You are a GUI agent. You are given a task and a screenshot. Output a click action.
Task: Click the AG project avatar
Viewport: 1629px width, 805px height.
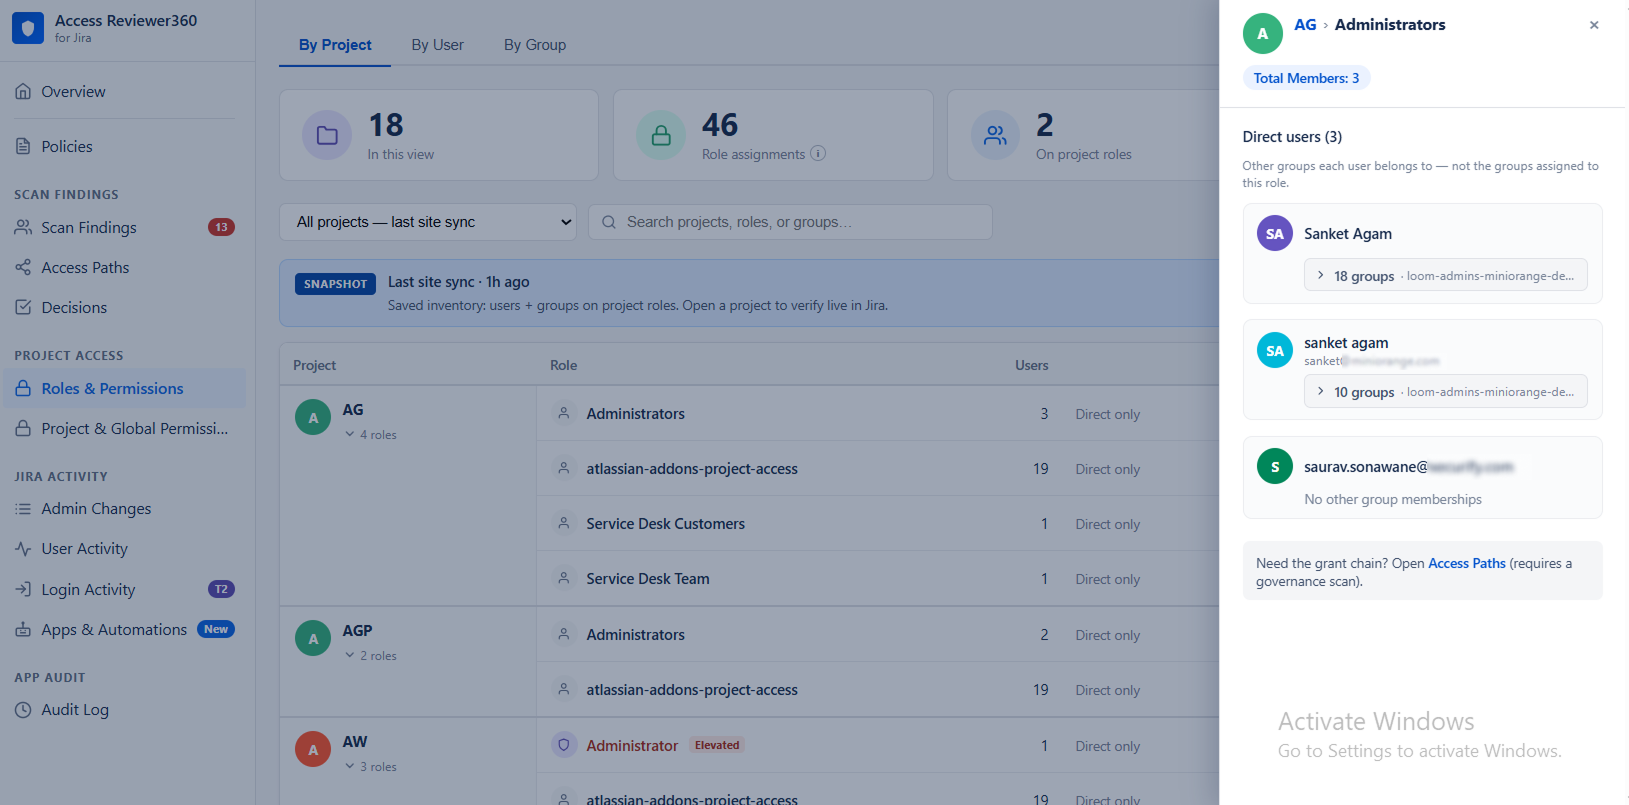[313, 418]
